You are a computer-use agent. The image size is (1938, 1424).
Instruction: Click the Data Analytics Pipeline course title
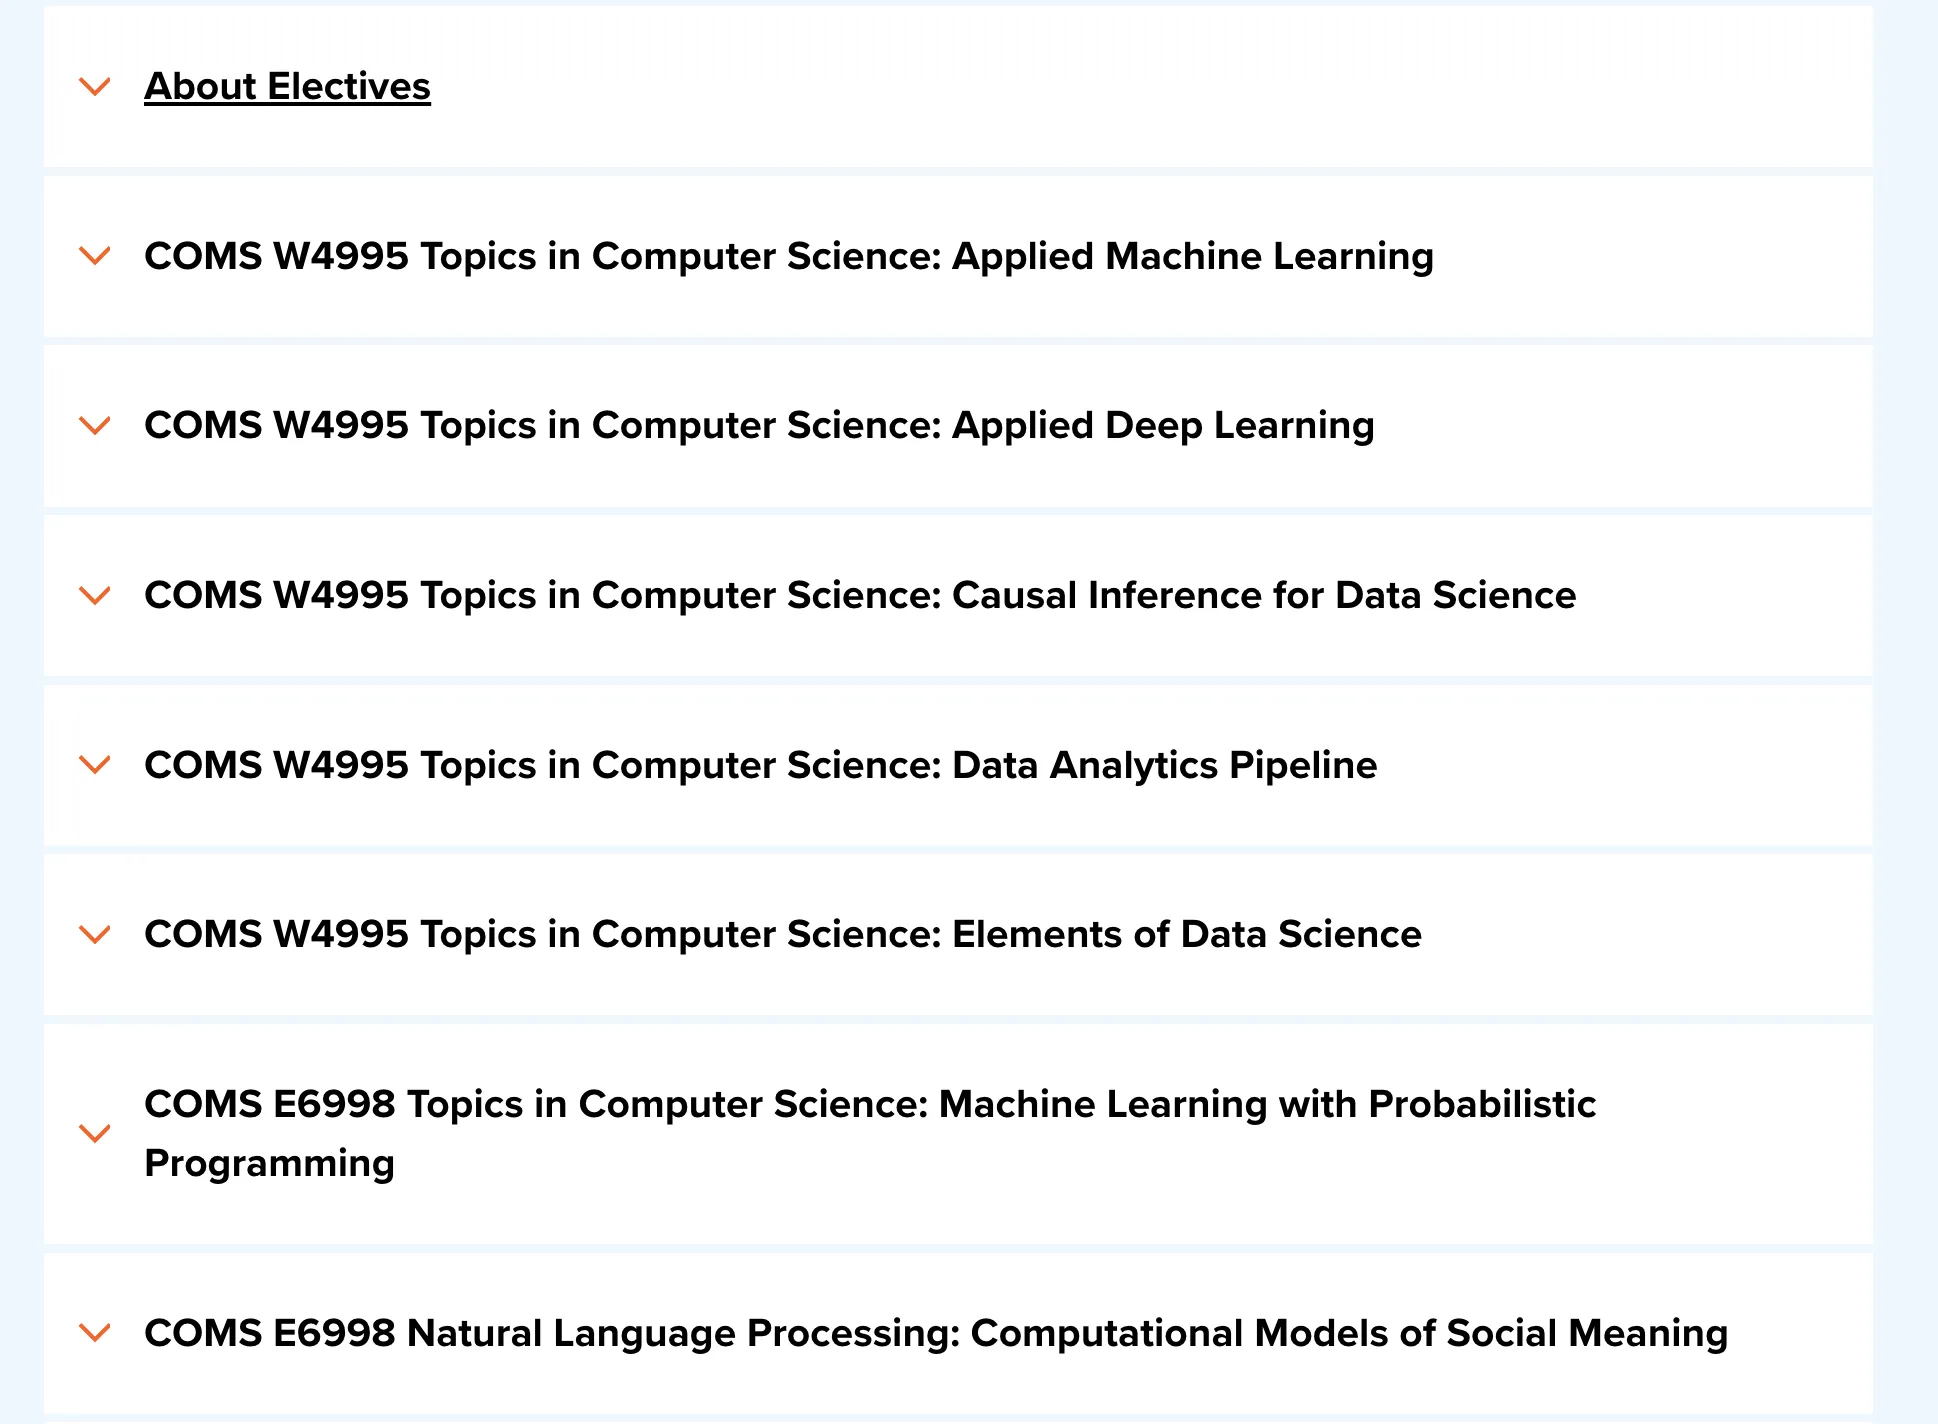pyautogui.click(x=760, y=765)
